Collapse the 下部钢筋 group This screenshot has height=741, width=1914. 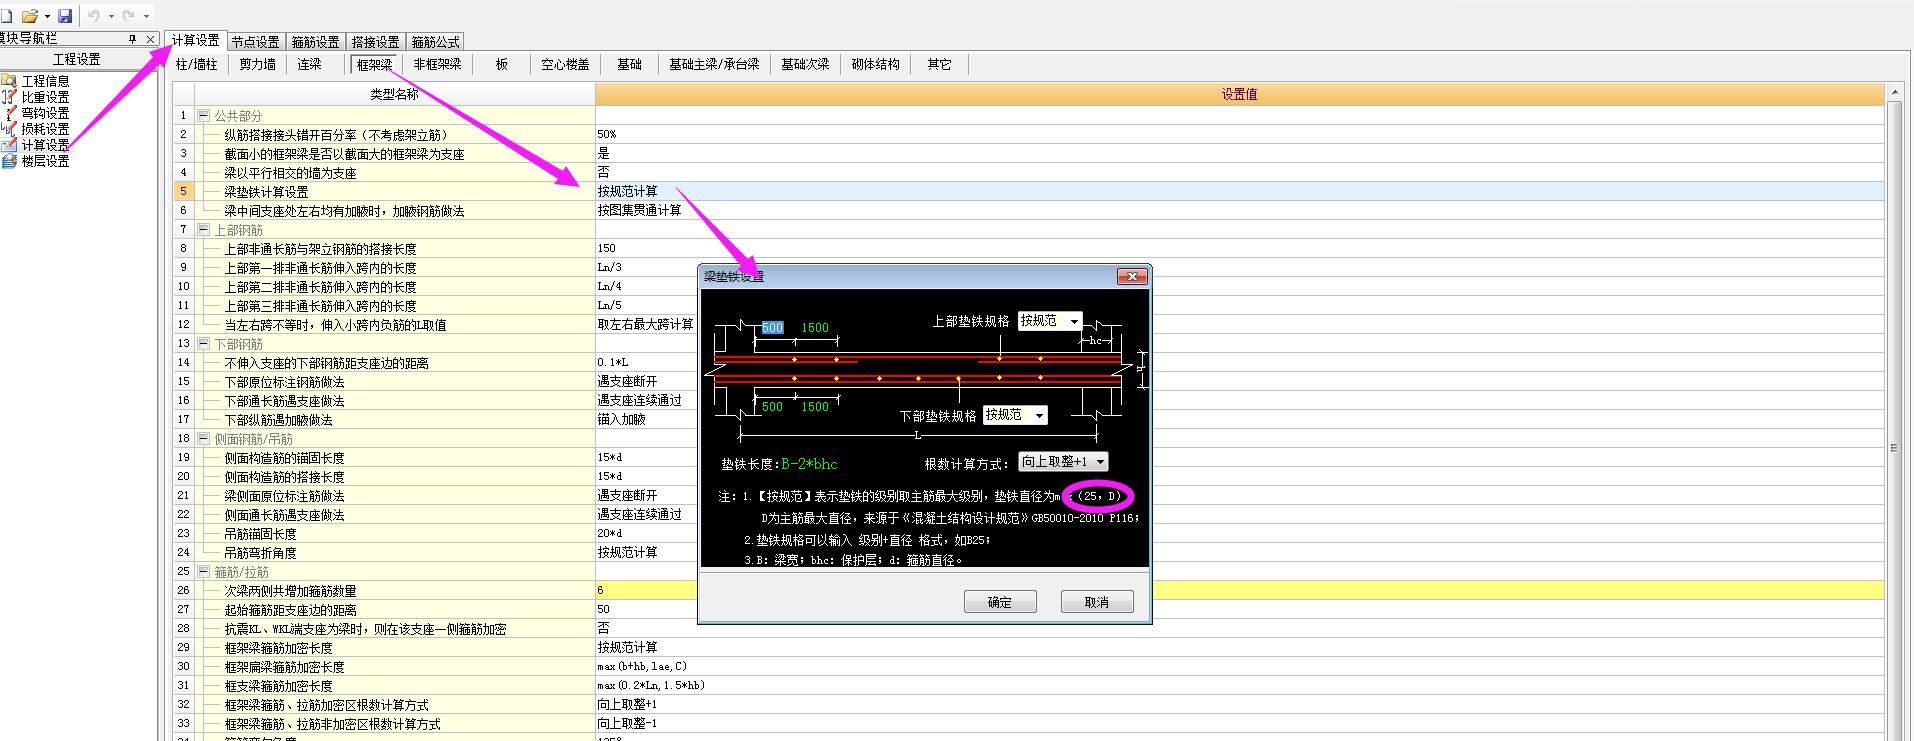(x=204, y=344)
